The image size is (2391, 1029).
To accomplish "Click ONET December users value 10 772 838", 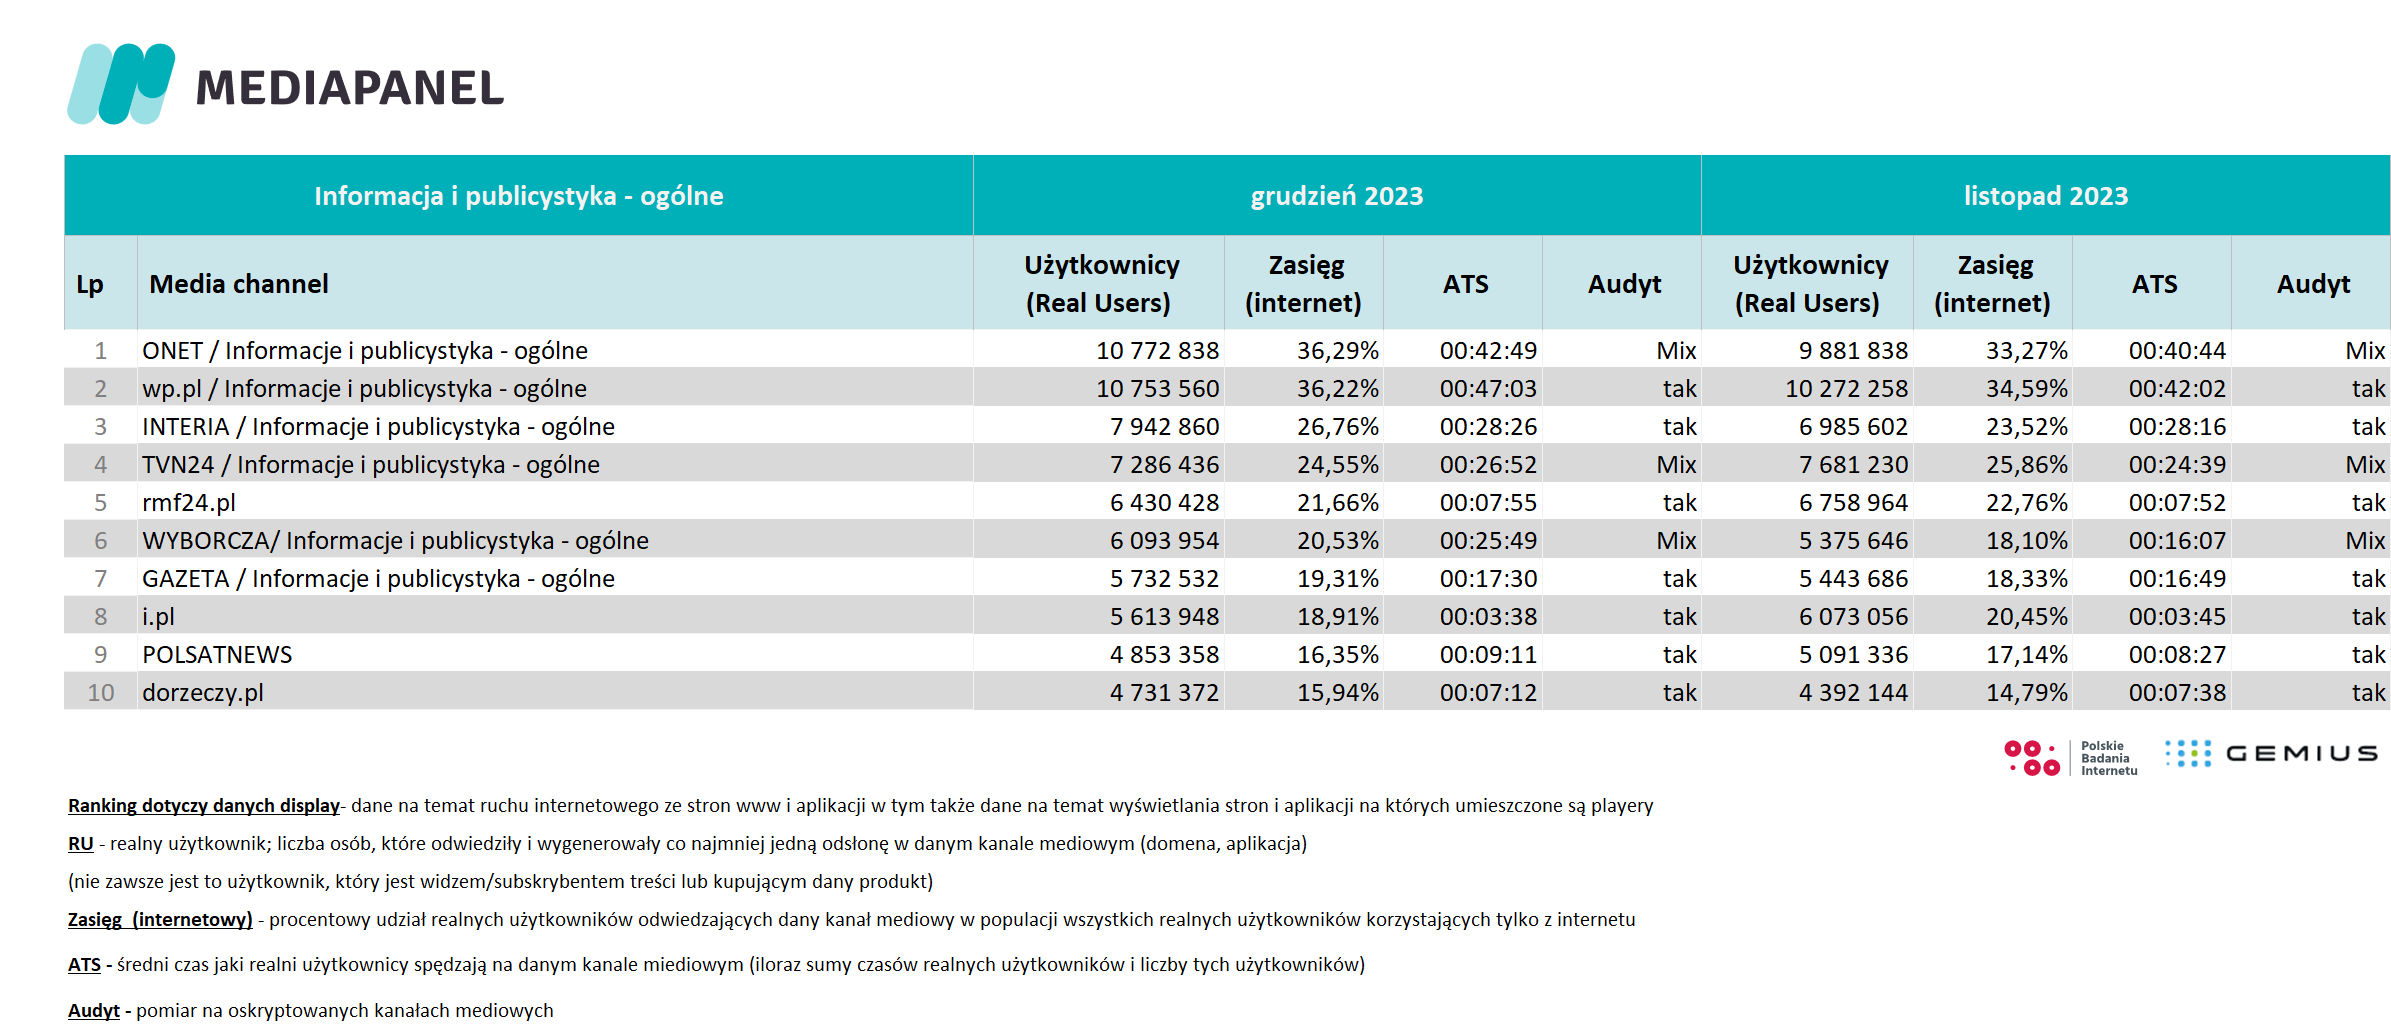I will (x=1157, y=350).
